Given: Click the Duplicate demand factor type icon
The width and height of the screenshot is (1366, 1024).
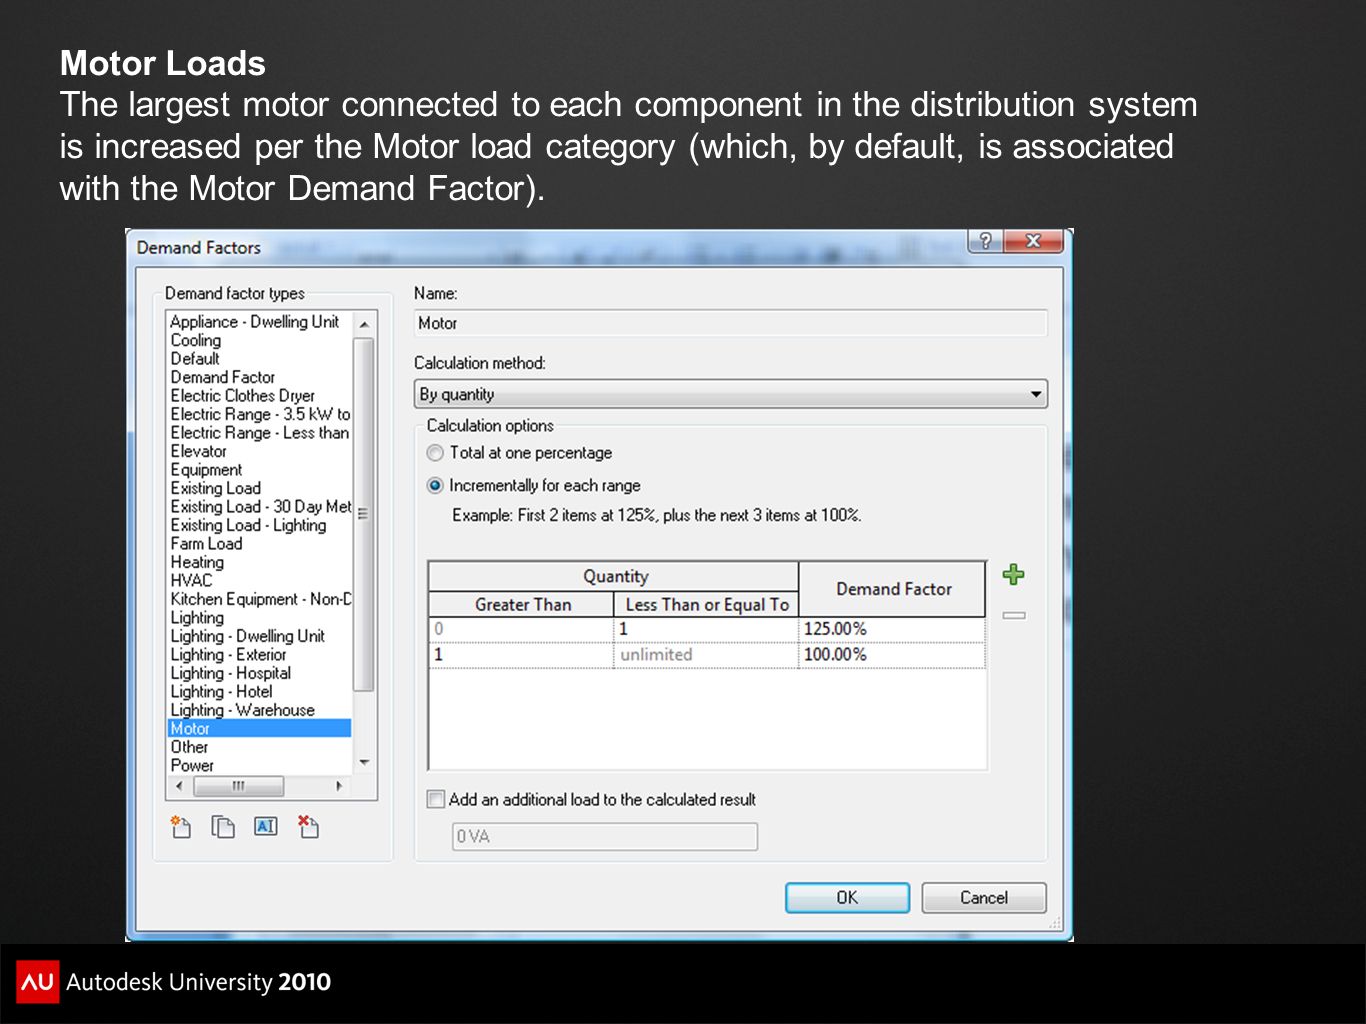Looking at the screenshot, I should coord(223,827).
